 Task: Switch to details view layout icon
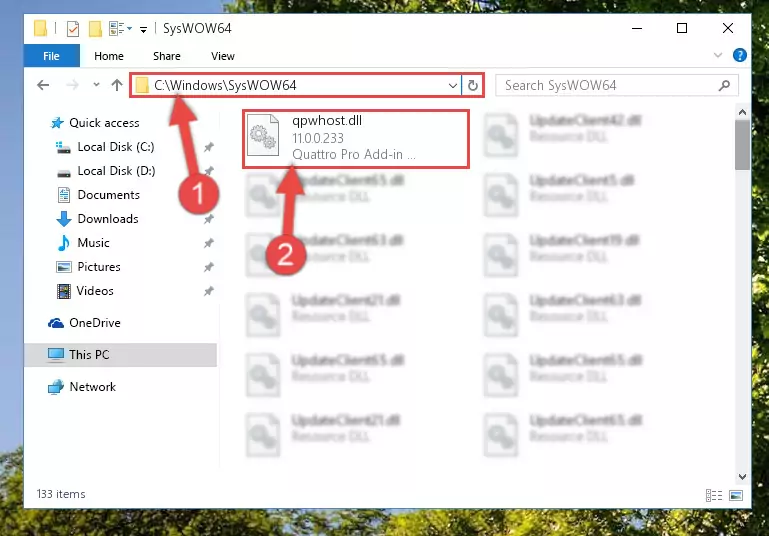click(714, 495)
